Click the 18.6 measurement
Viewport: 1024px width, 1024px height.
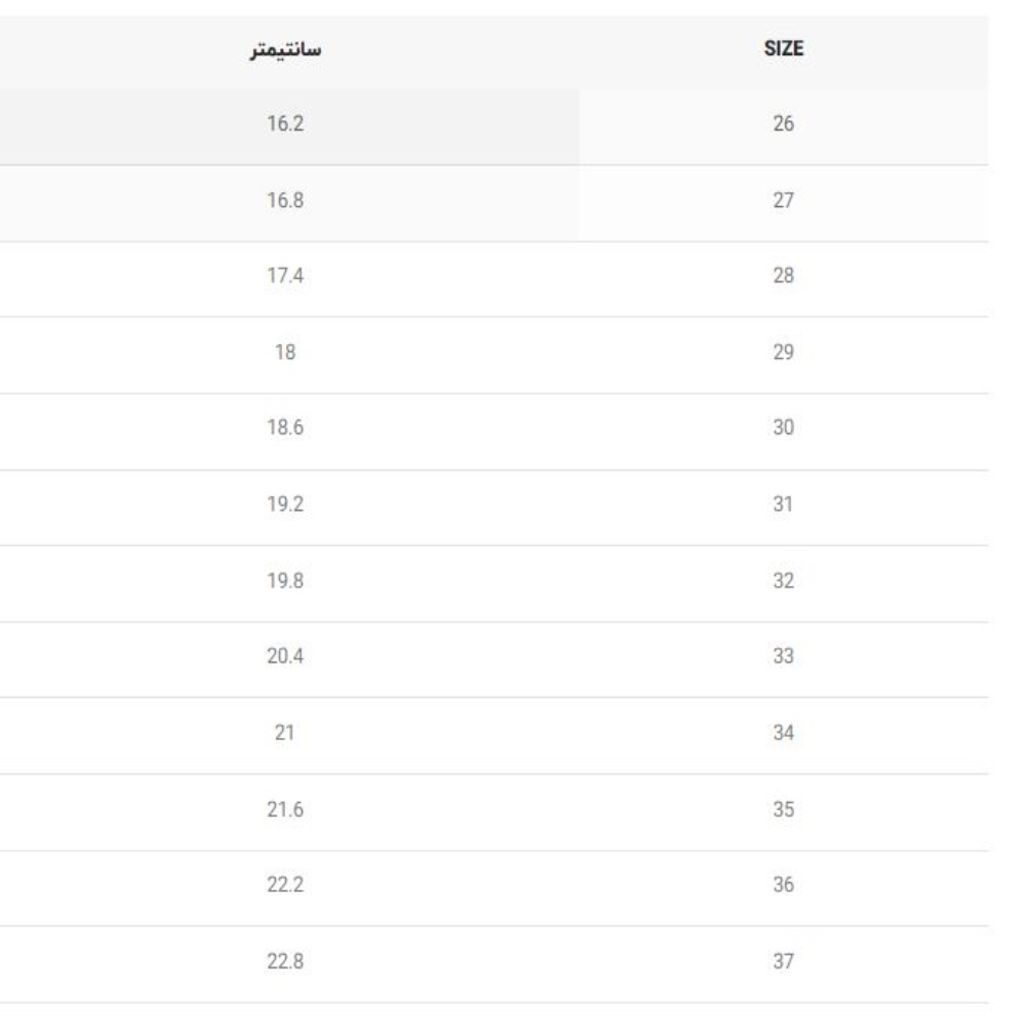[285, 427]
